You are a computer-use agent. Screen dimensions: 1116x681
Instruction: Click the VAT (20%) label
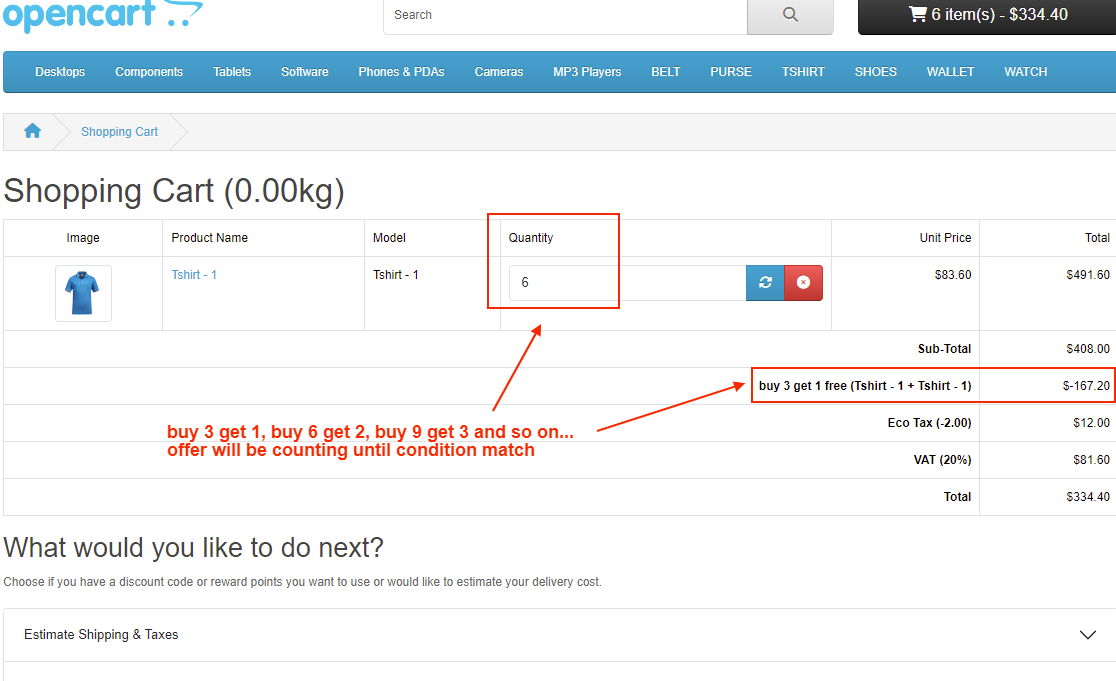pos(942,460)
